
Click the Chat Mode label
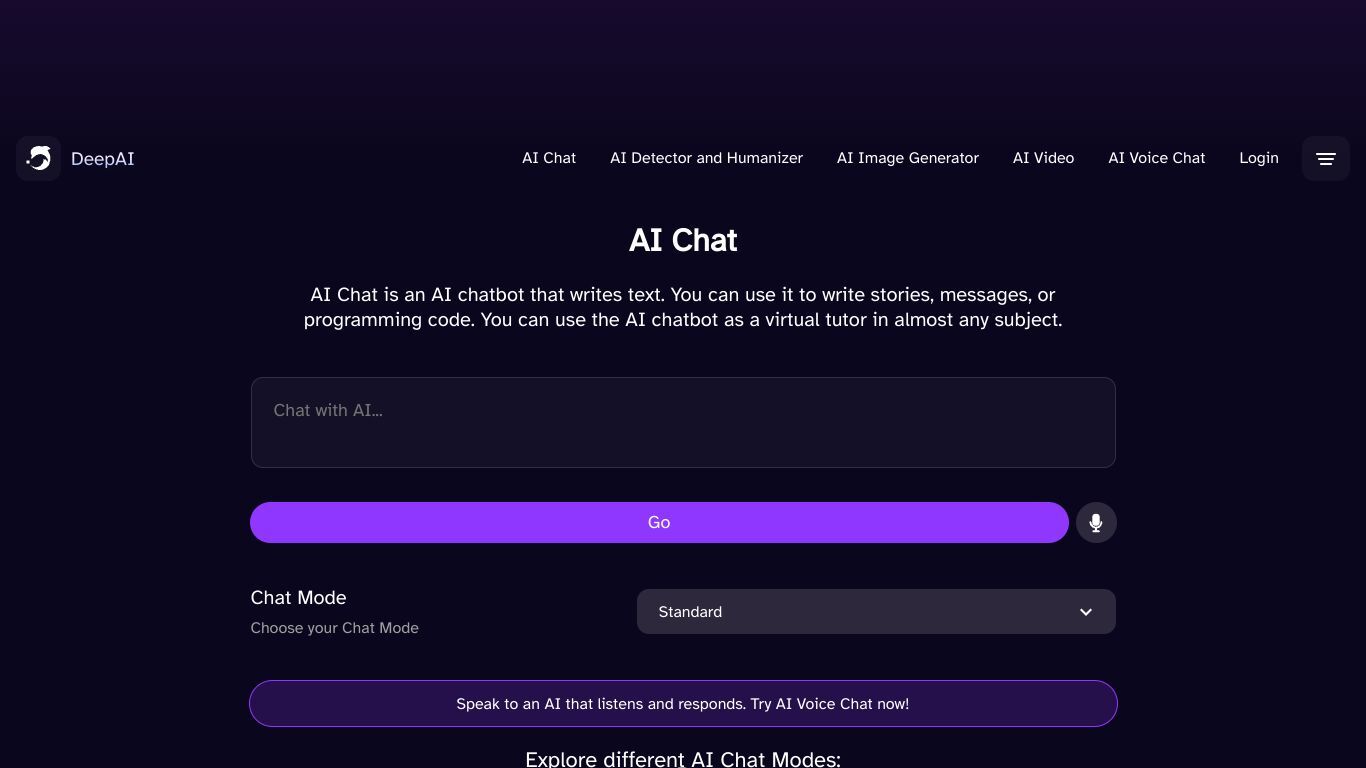tap(298, 598)
